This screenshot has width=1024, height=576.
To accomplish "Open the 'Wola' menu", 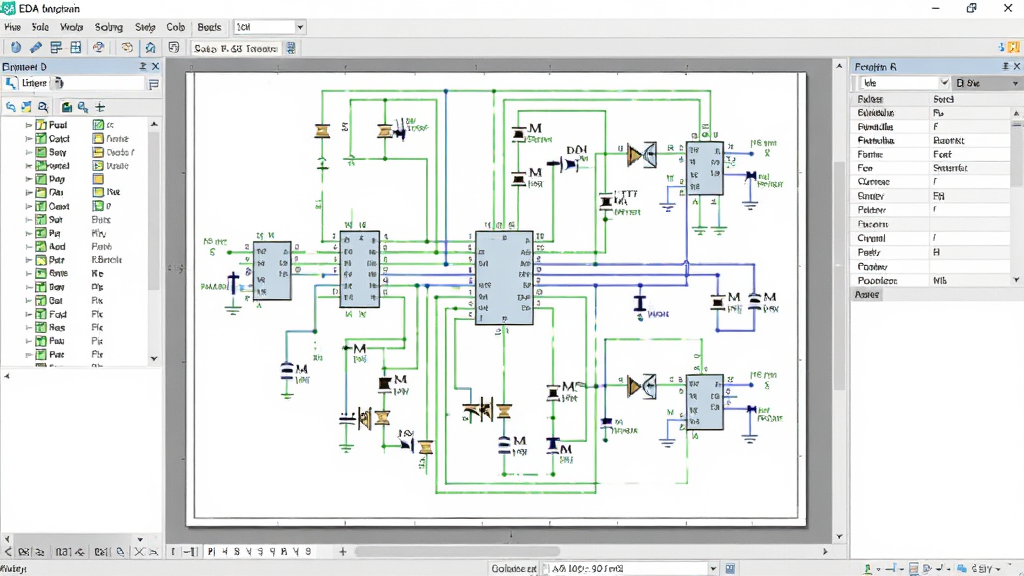I will [71, 27].
